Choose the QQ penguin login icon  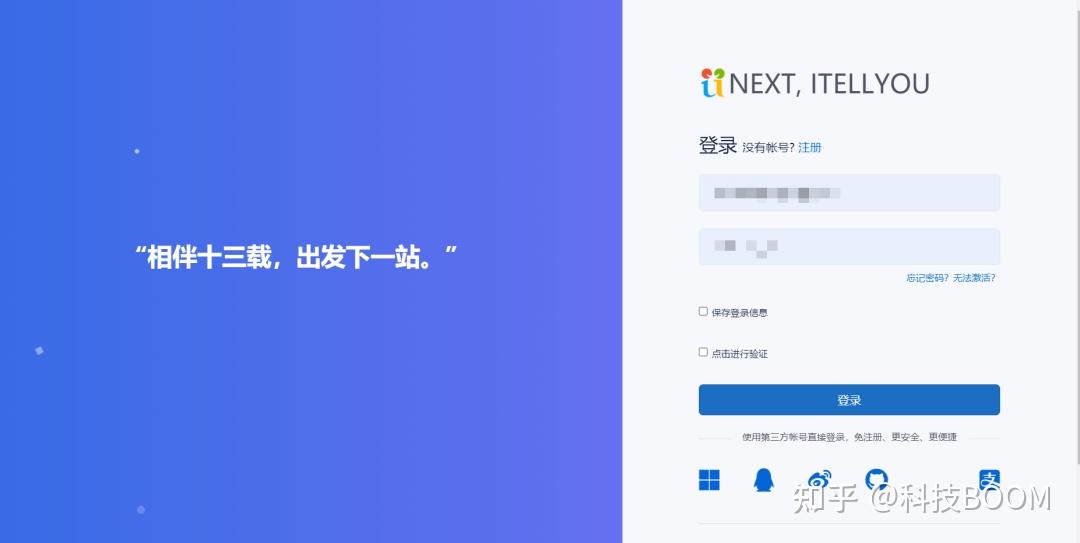tap(763, 480)
